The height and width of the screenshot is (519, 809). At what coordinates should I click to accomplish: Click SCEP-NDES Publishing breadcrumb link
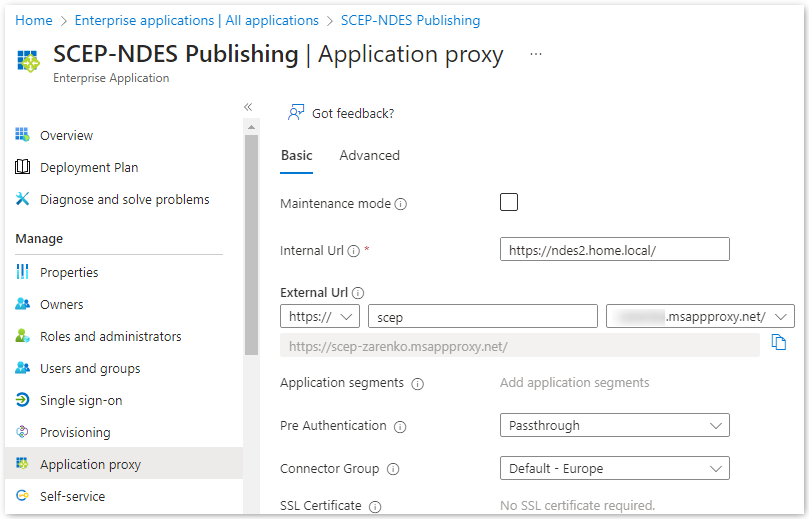pyautogui.click(x=410, y=20)
